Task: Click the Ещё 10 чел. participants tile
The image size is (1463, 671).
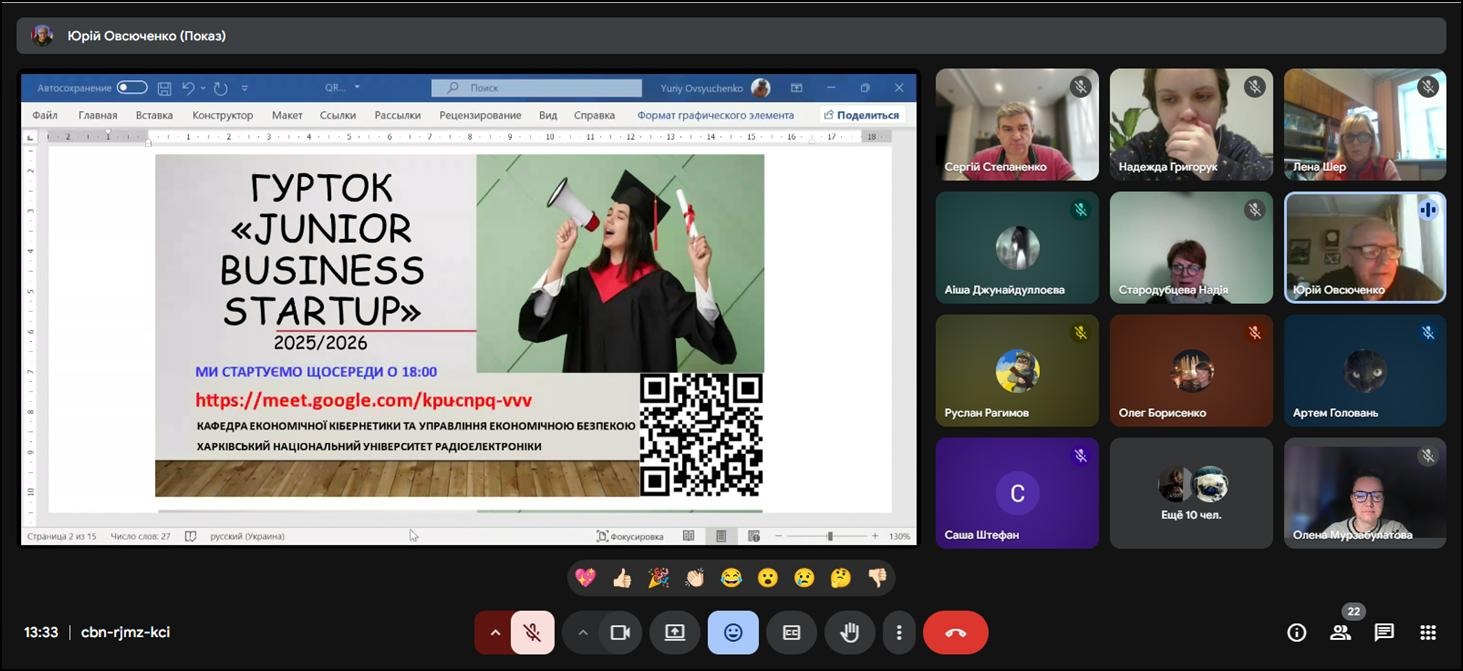Action: tap(1190, 493)
